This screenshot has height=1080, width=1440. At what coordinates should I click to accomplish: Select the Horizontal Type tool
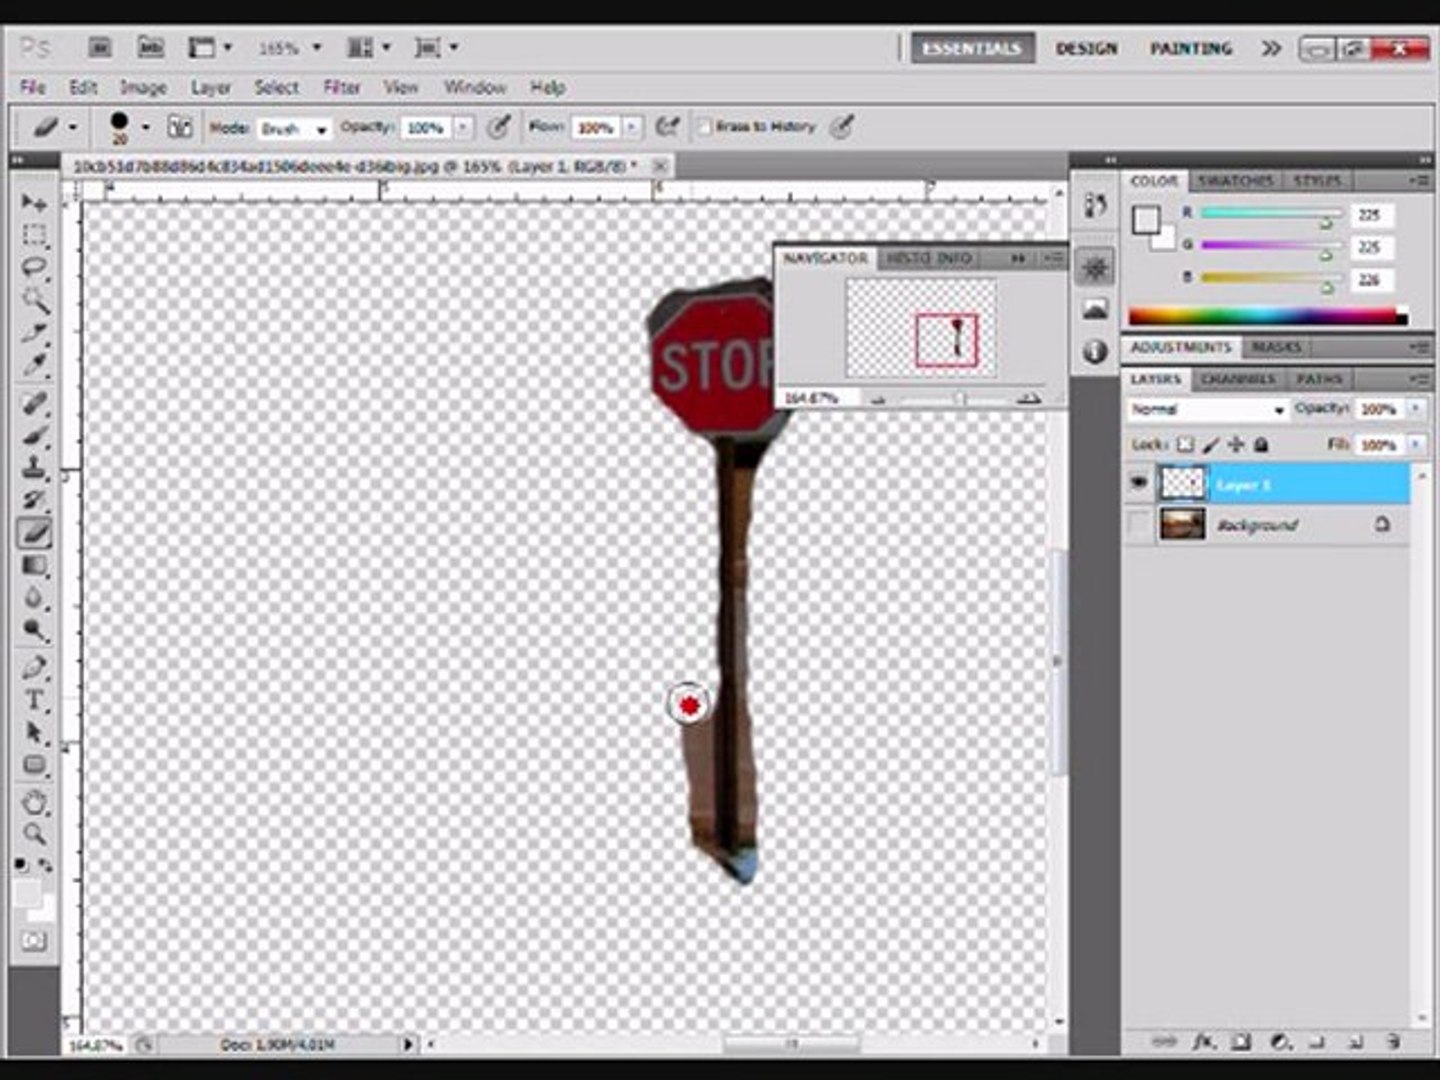click(34, 700)
